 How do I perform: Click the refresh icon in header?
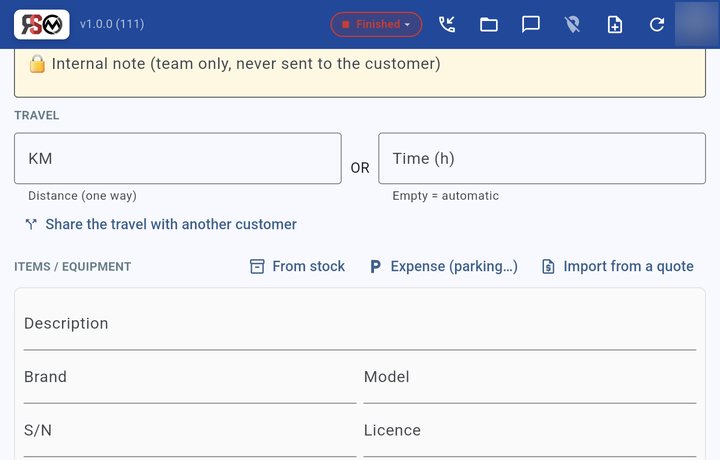coord(657,24)
